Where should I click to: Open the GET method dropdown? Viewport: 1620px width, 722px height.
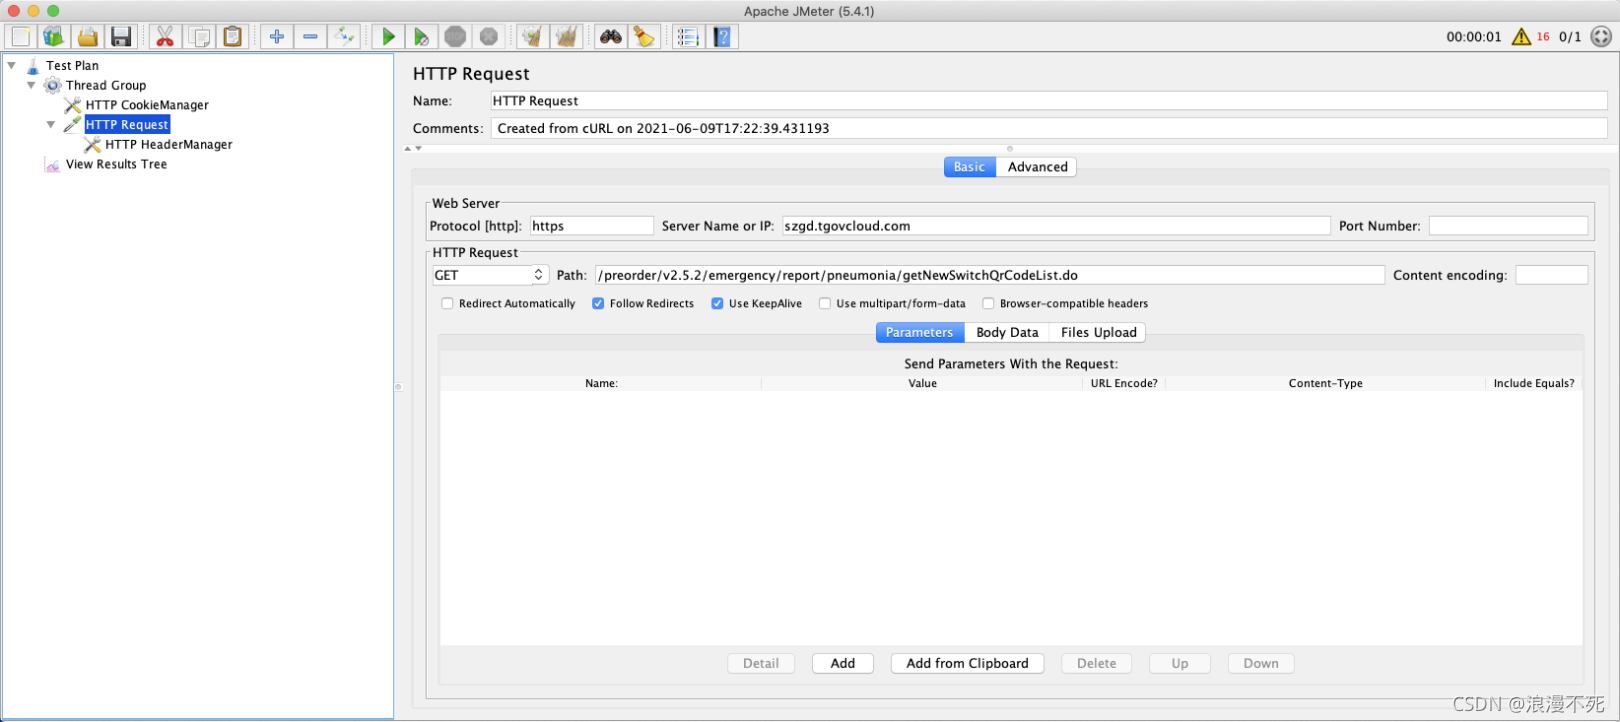click(x=490, y=275)
